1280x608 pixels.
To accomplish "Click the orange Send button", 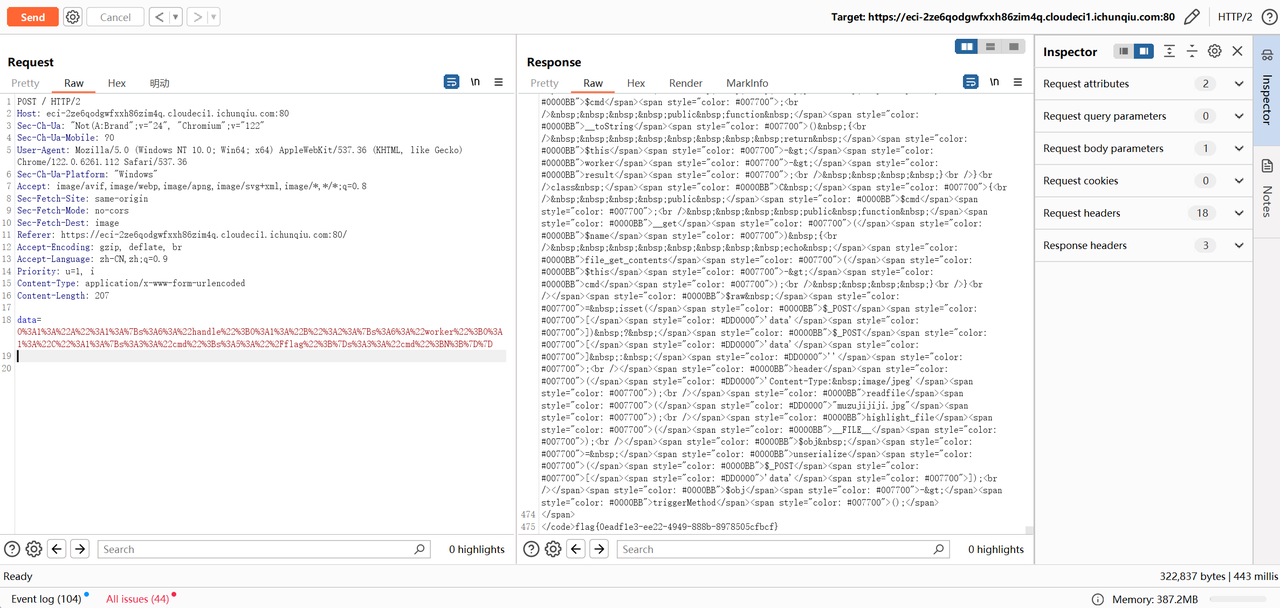I will pos(33,17).
